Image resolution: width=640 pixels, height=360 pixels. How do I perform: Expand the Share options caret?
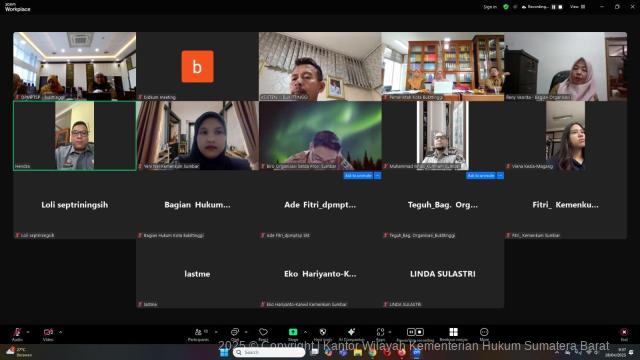(305, 332)
